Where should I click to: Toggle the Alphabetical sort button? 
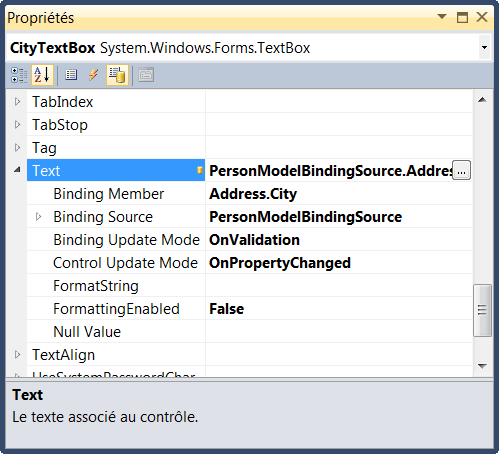point(42,75)
